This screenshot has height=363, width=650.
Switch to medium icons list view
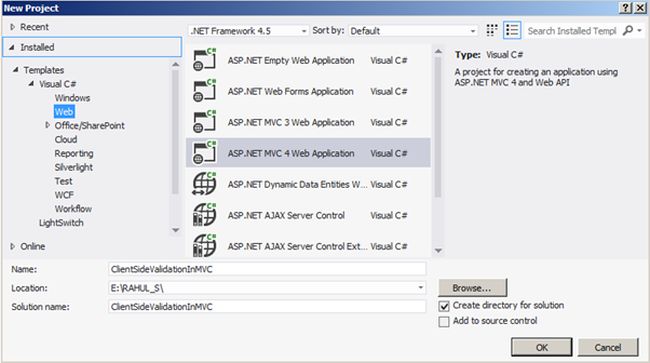click(512, 30)
